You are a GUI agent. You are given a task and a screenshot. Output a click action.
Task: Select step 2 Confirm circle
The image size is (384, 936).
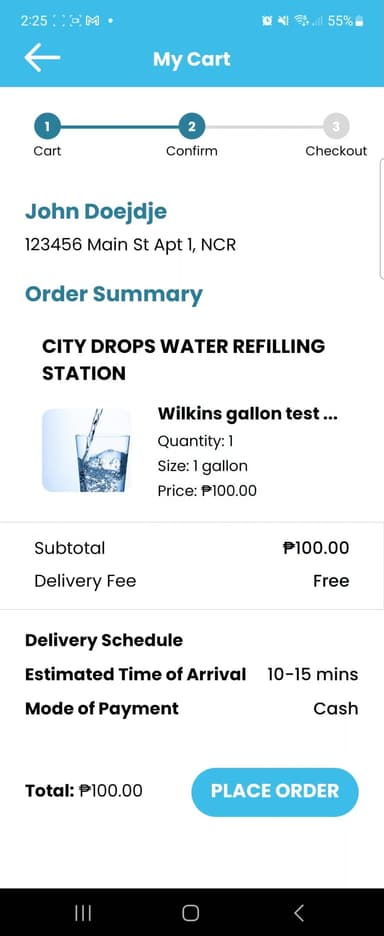[192, 126]
